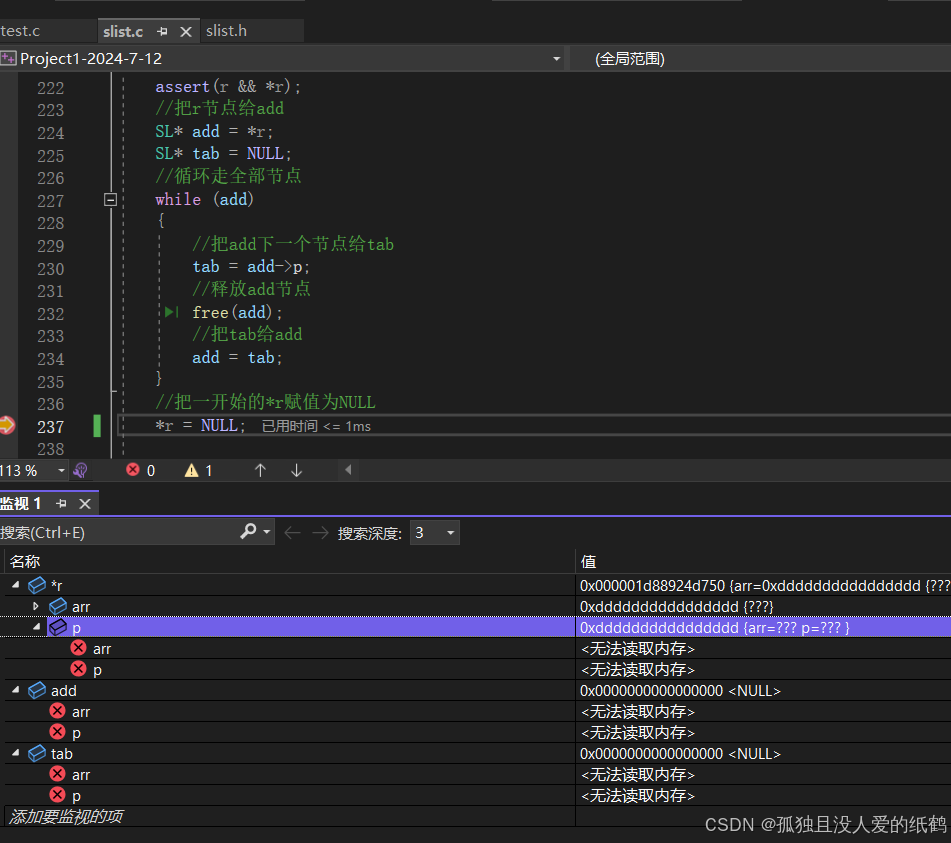Switch to the test.c tab
This screenshot has height=843, width=951.
click(x=21, y=31)
